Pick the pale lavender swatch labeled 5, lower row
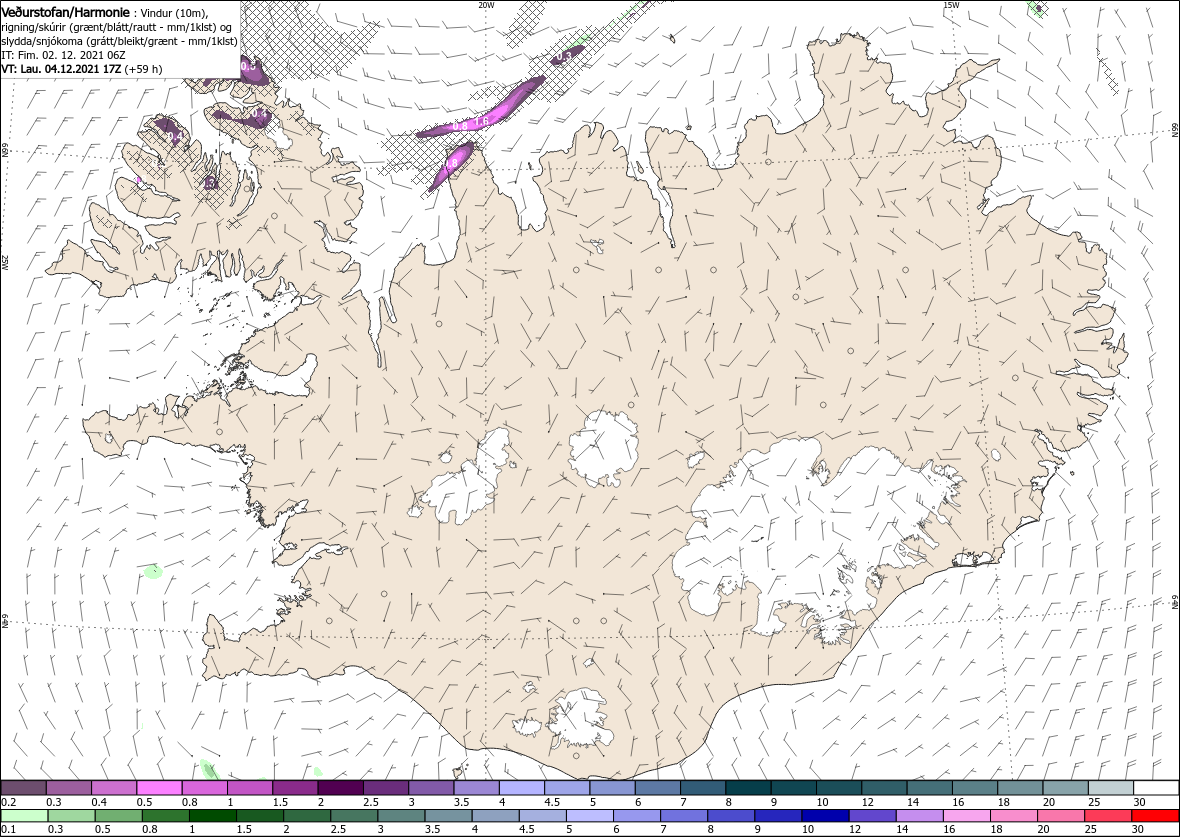The width and height of the screenshot is (1180, 837). (590, 816)
